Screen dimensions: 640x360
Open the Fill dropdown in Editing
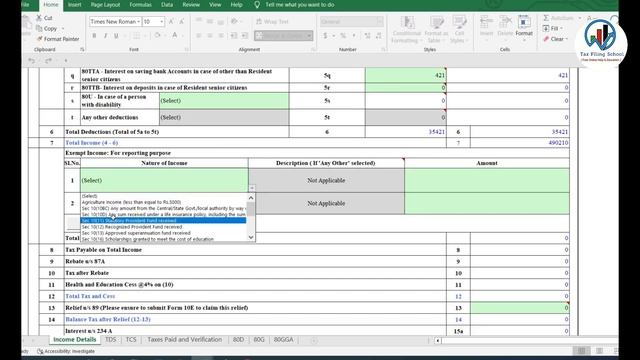click(x=553, y=29)
